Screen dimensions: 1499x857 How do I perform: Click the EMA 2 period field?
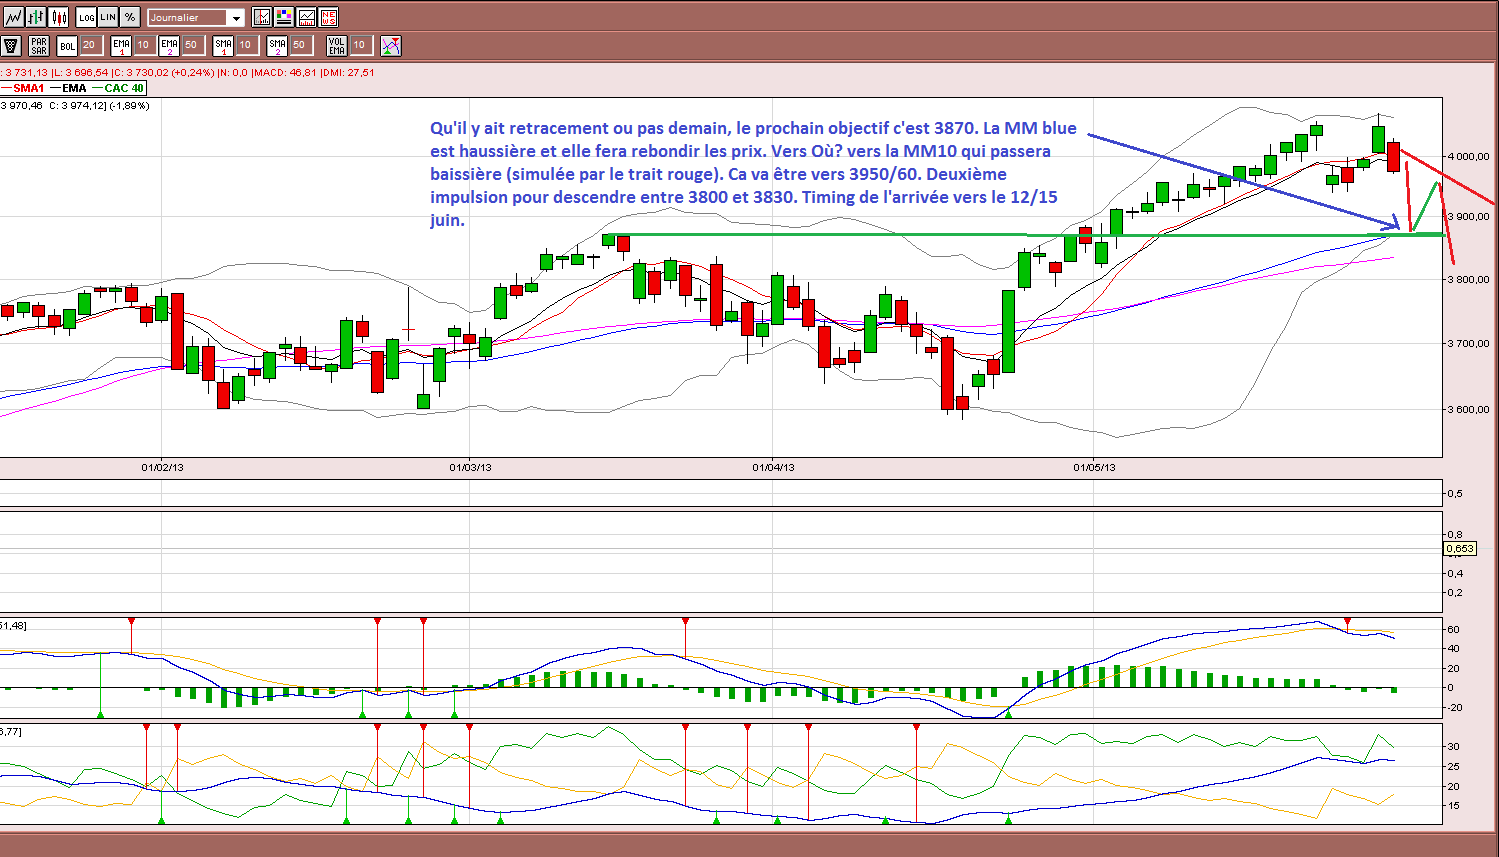(192, 45)
